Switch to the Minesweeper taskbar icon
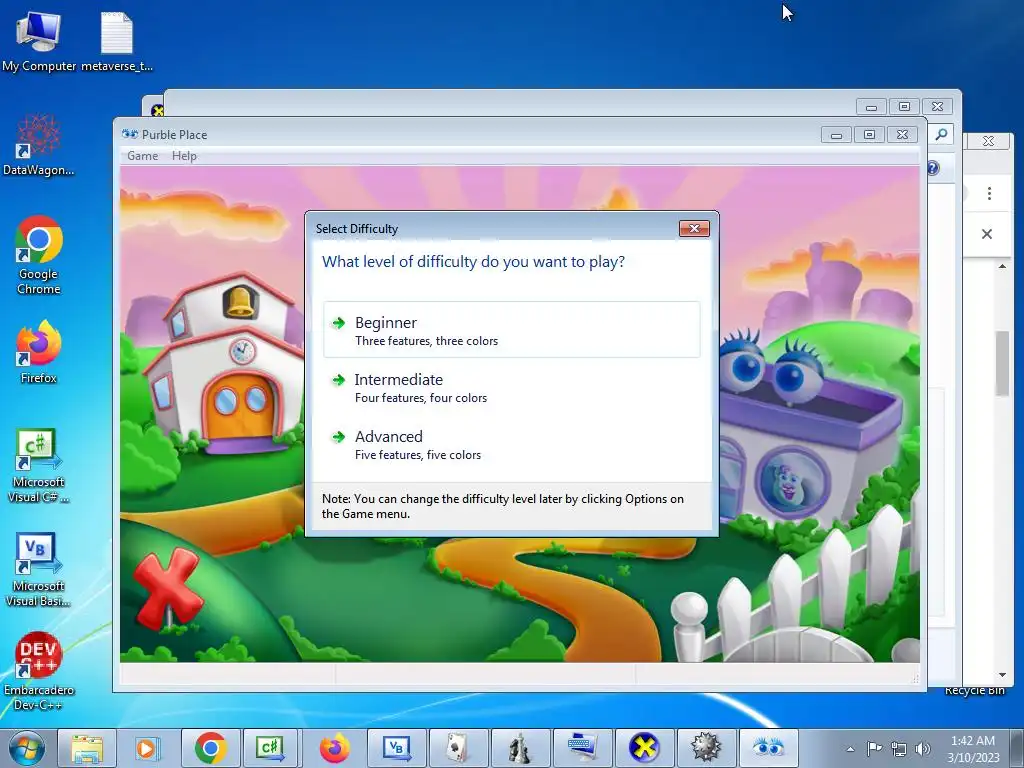 point(706,748)
